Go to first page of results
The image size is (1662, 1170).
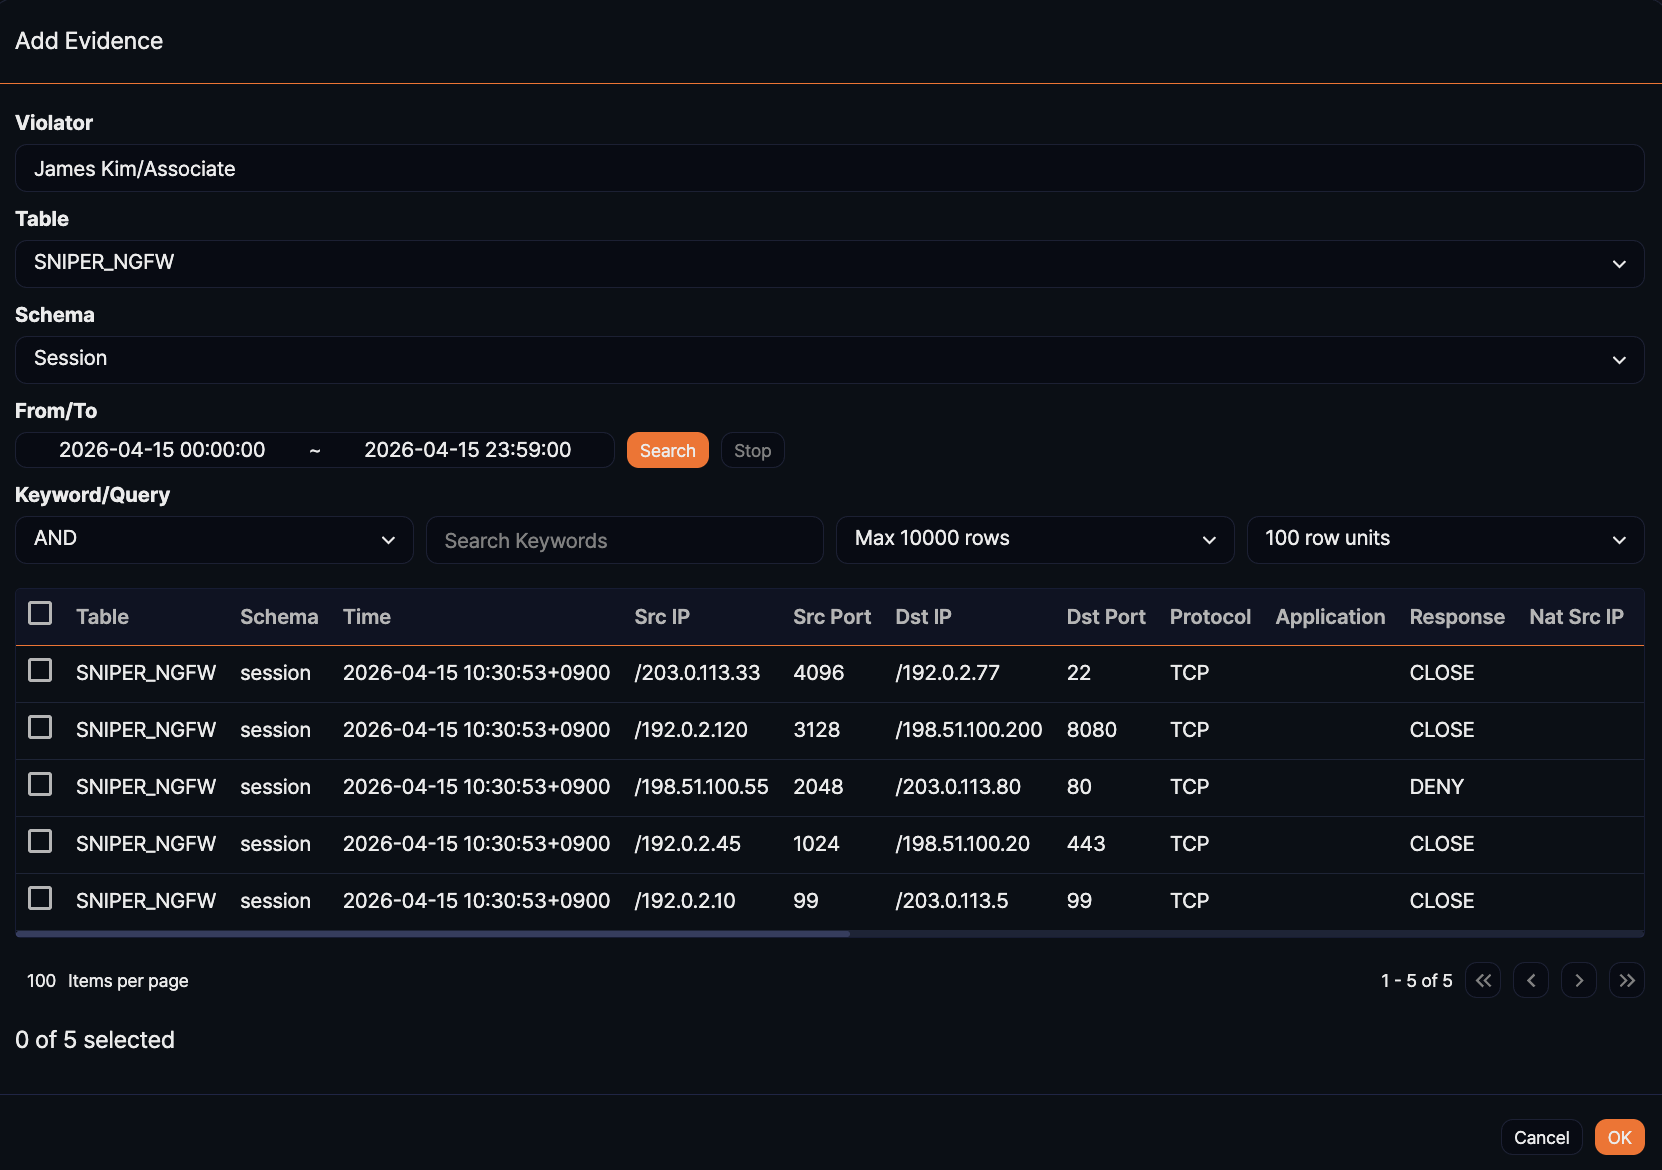[x=1483, y=980]
